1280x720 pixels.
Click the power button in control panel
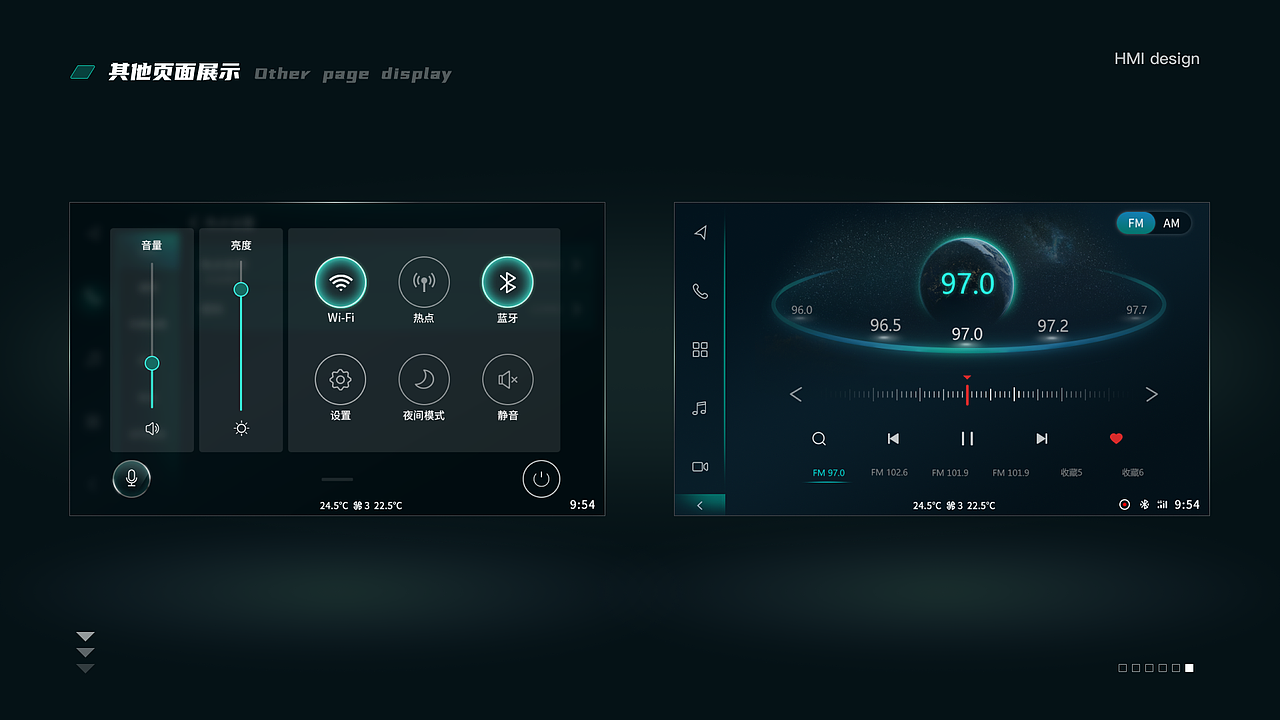pyautogui.click(x=541, y=479)
